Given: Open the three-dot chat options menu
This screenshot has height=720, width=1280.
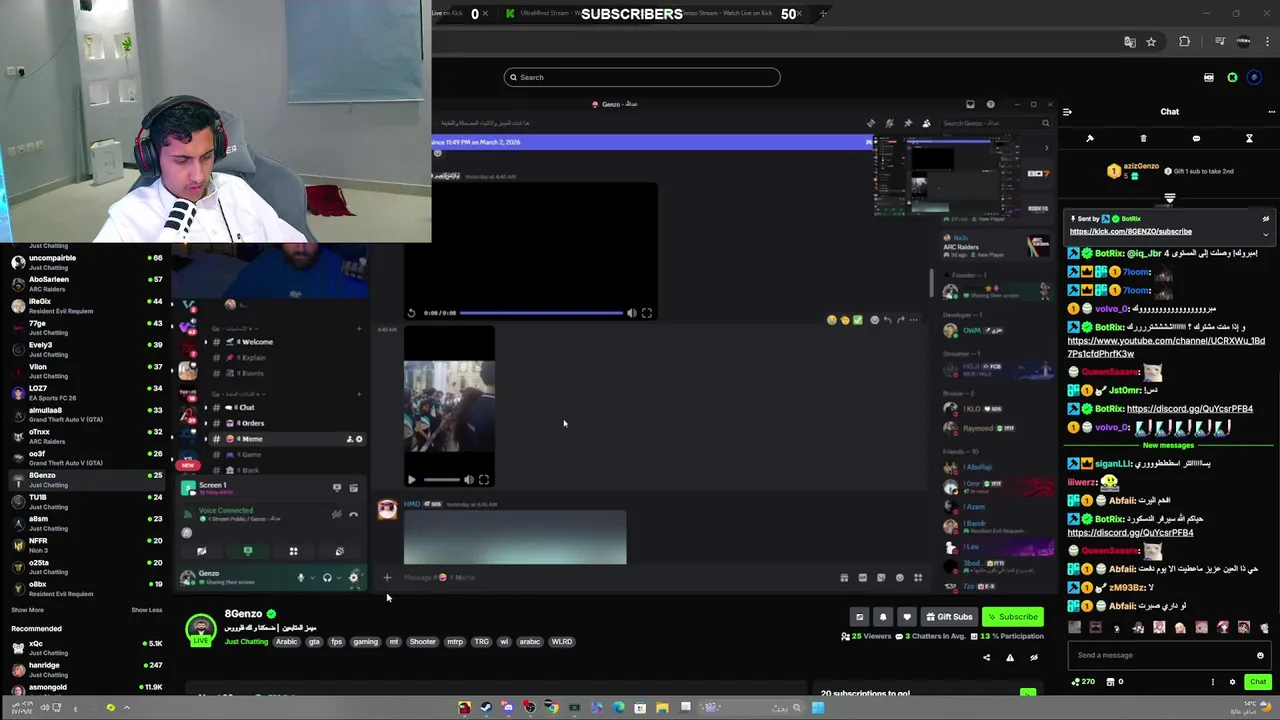Looking at the screenshot, I should click(1271, 112).
